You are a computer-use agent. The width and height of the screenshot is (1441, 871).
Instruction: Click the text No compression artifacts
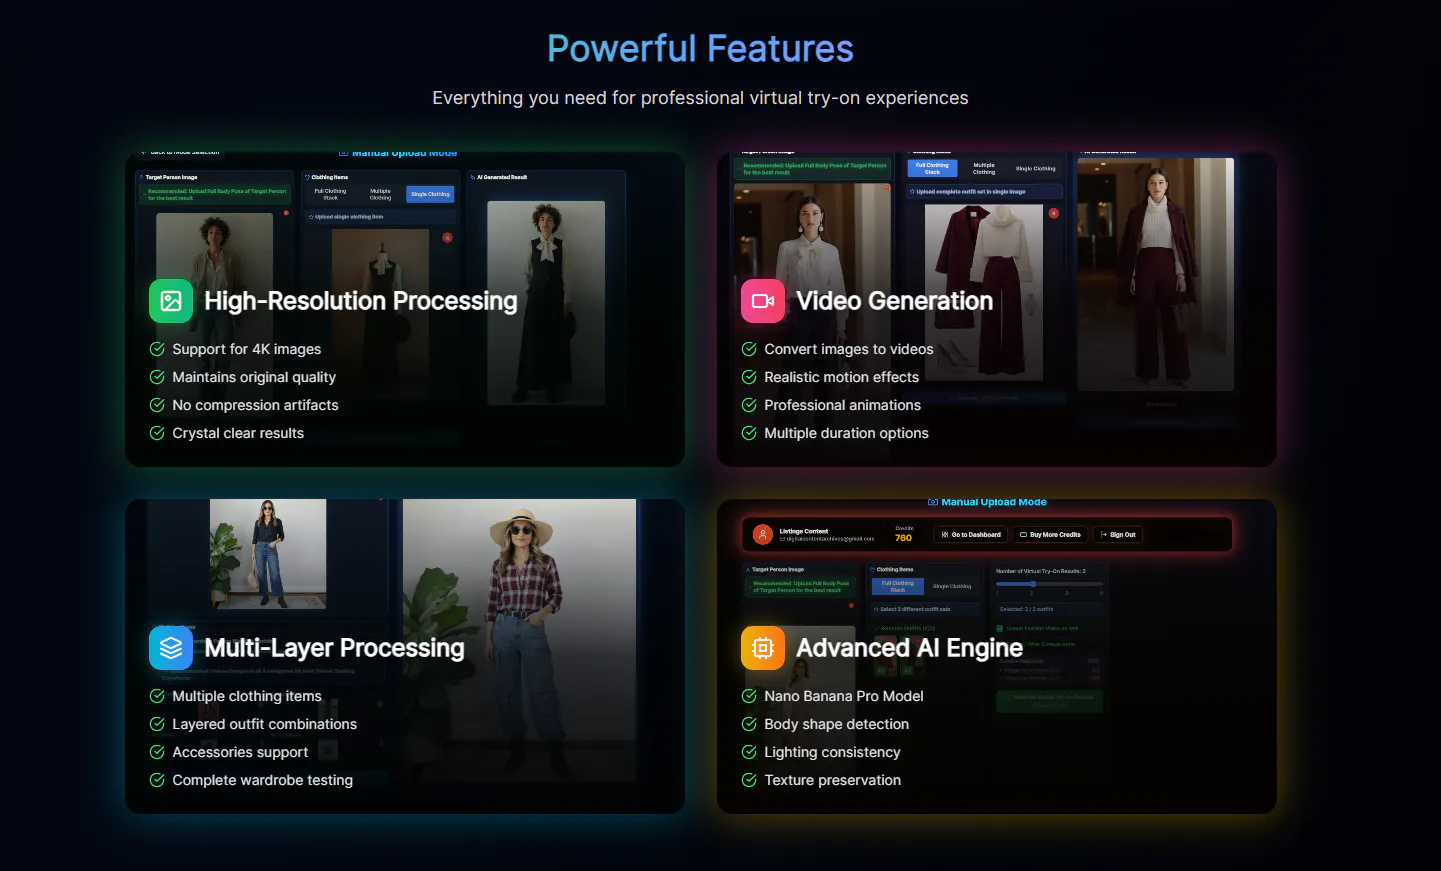255,405
